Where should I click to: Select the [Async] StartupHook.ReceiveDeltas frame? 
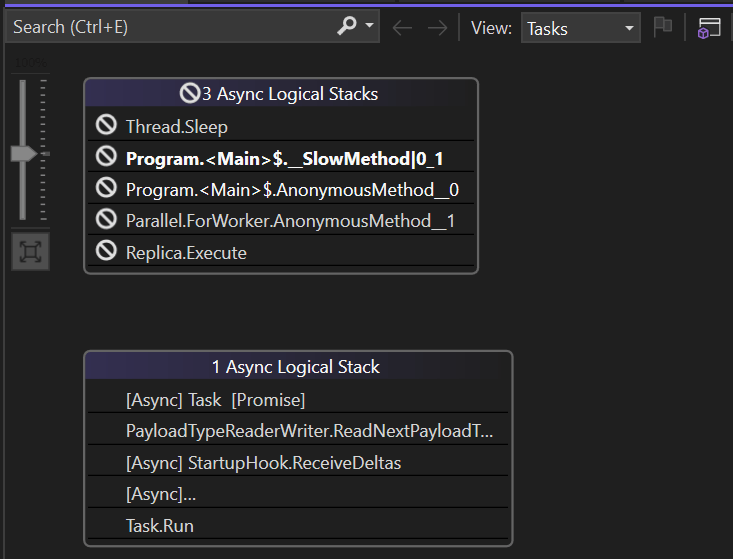[x=263, y=463]
